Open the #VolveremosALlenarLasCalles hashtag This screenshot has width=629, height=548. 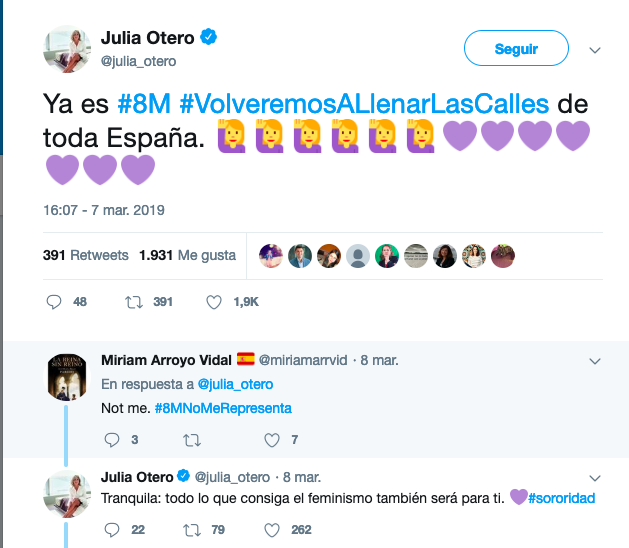click(364, 104)
